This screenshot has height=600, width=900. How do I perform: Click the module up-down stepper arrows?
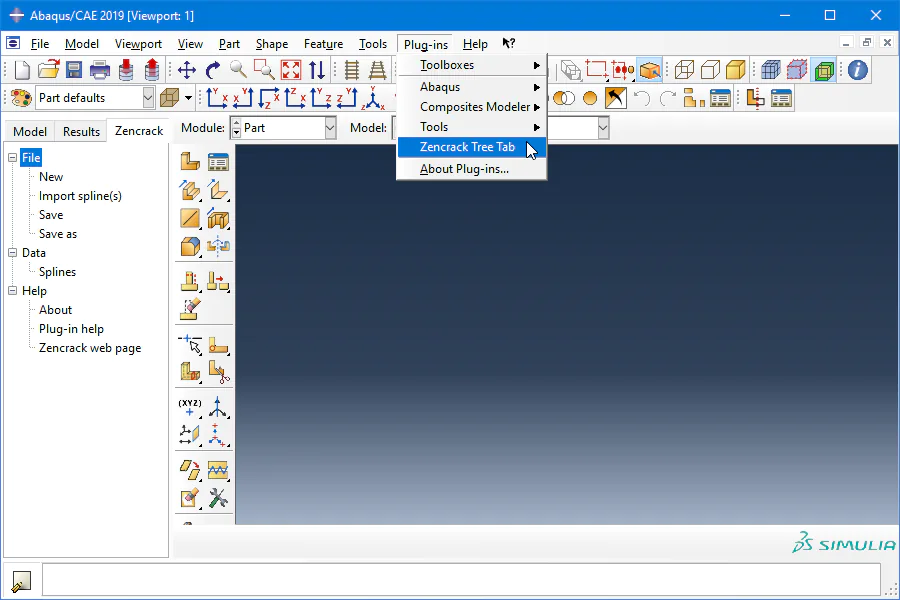click(236, 127)
